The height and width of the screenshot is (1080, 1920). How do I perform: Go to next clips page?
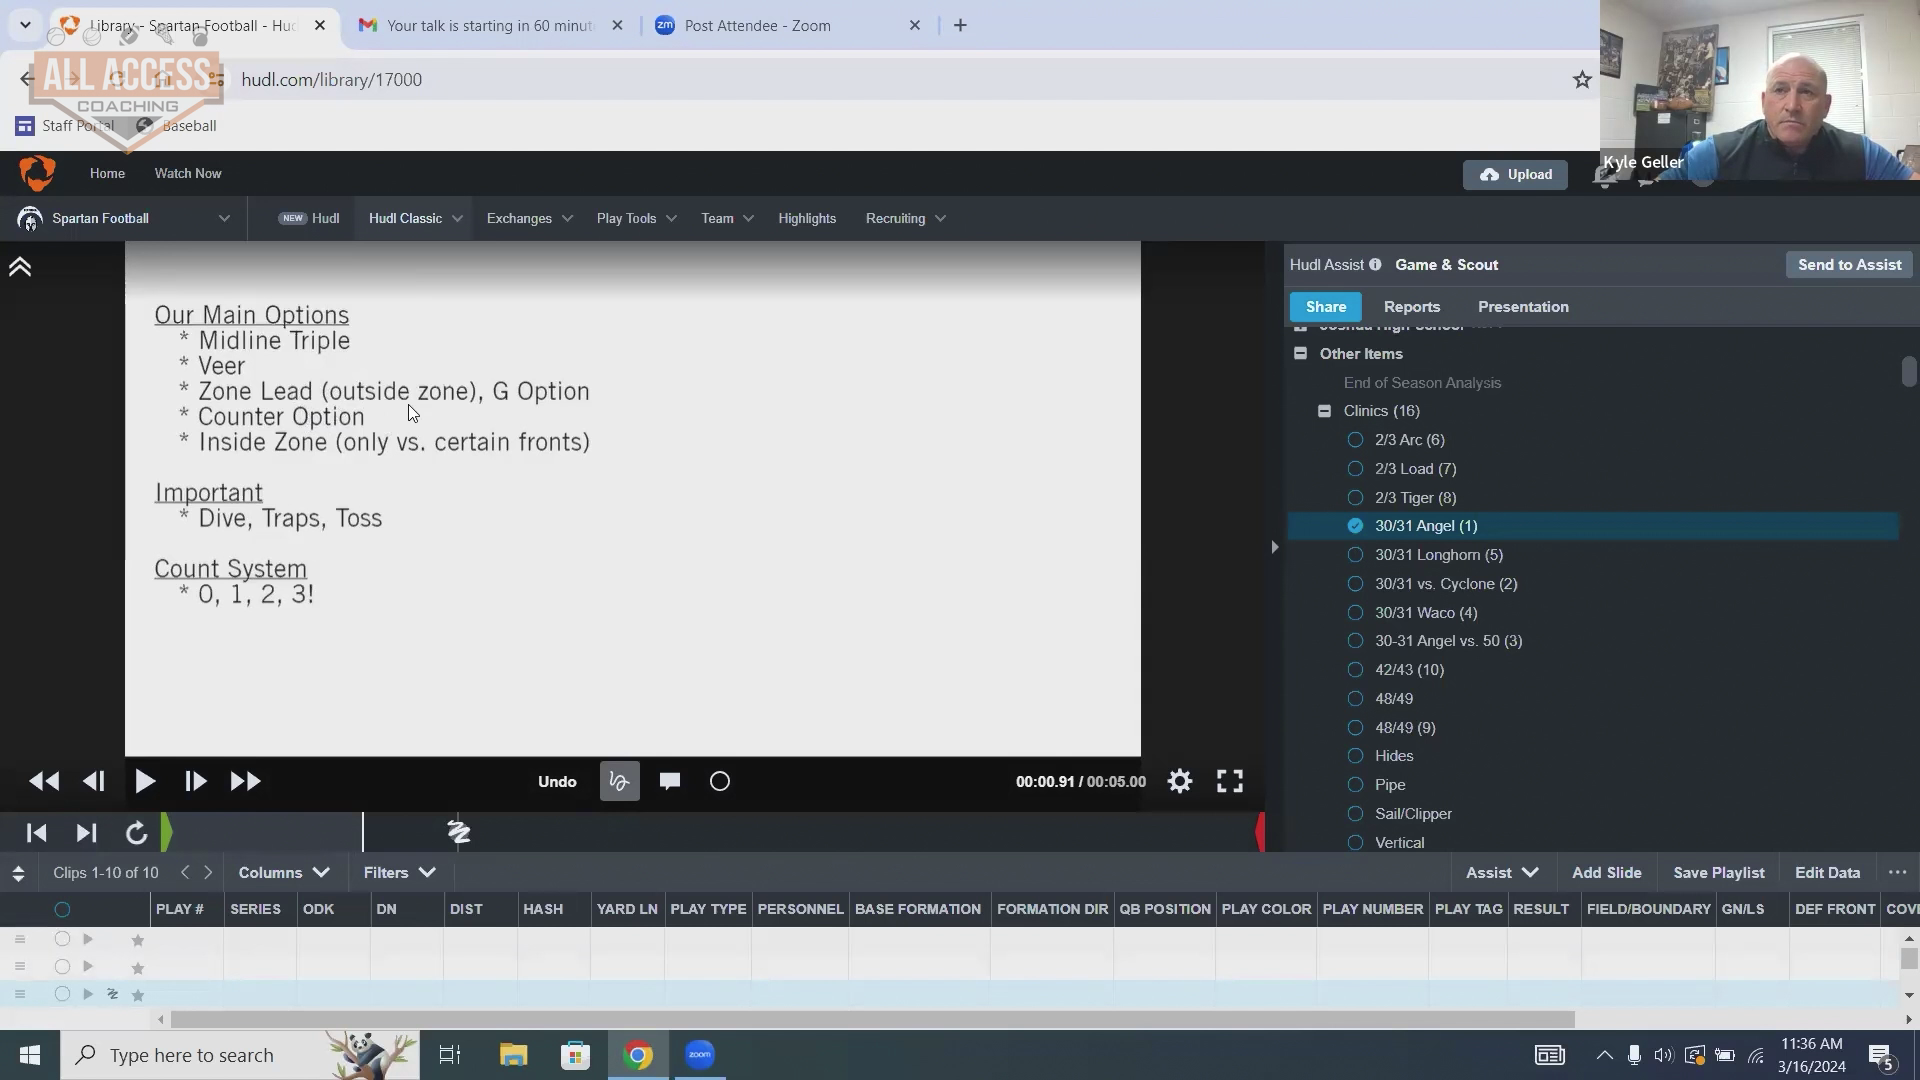tap(208, 873)
